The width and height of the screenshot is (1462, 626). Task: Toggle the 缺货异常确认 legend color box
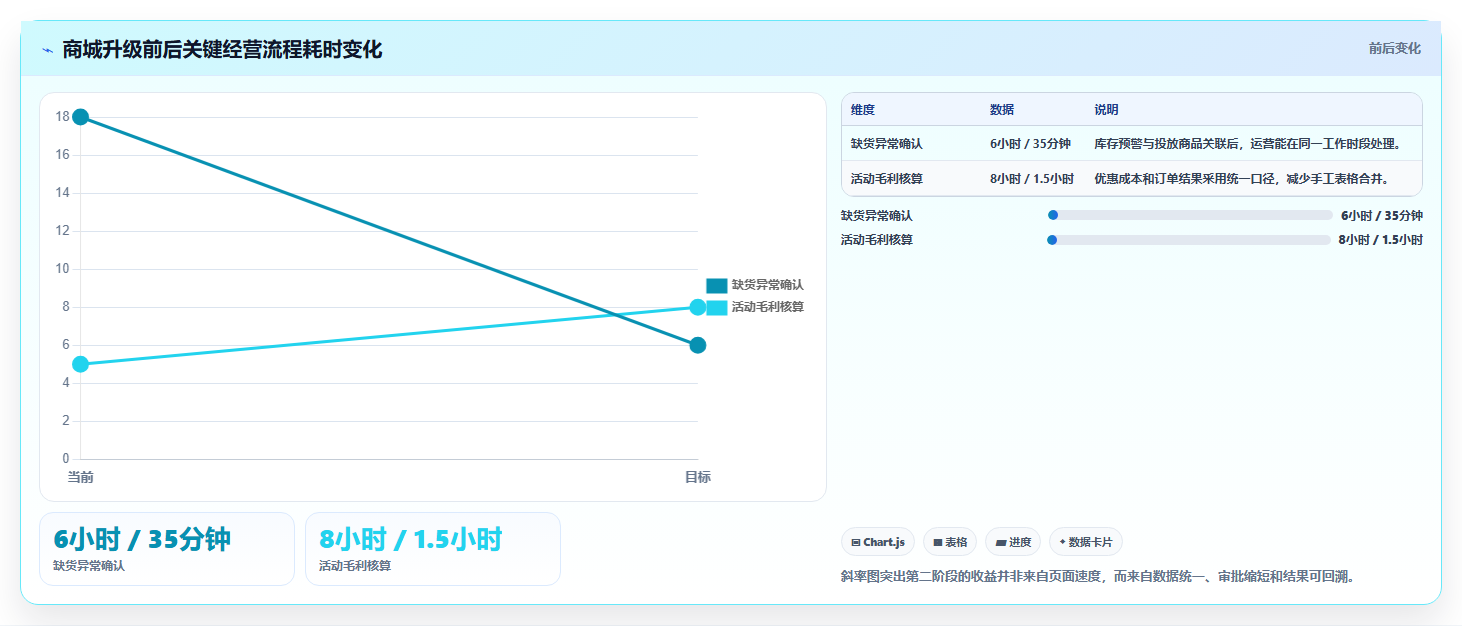716,285
